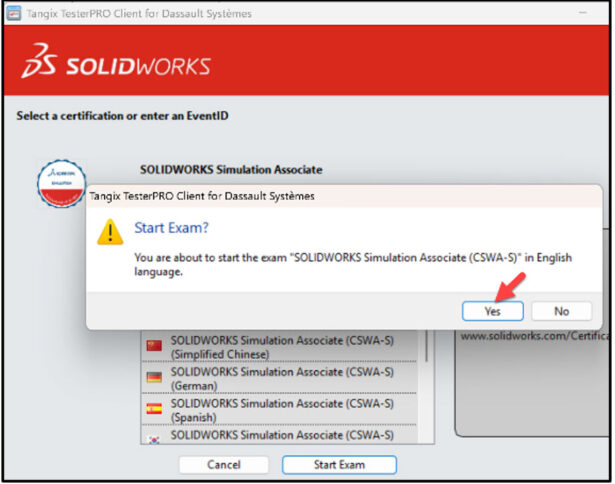Click the Simulation Associate certification badge
The width and height of the screenshot is (615, 484).
pyautogui.click(x=62, y=183)
